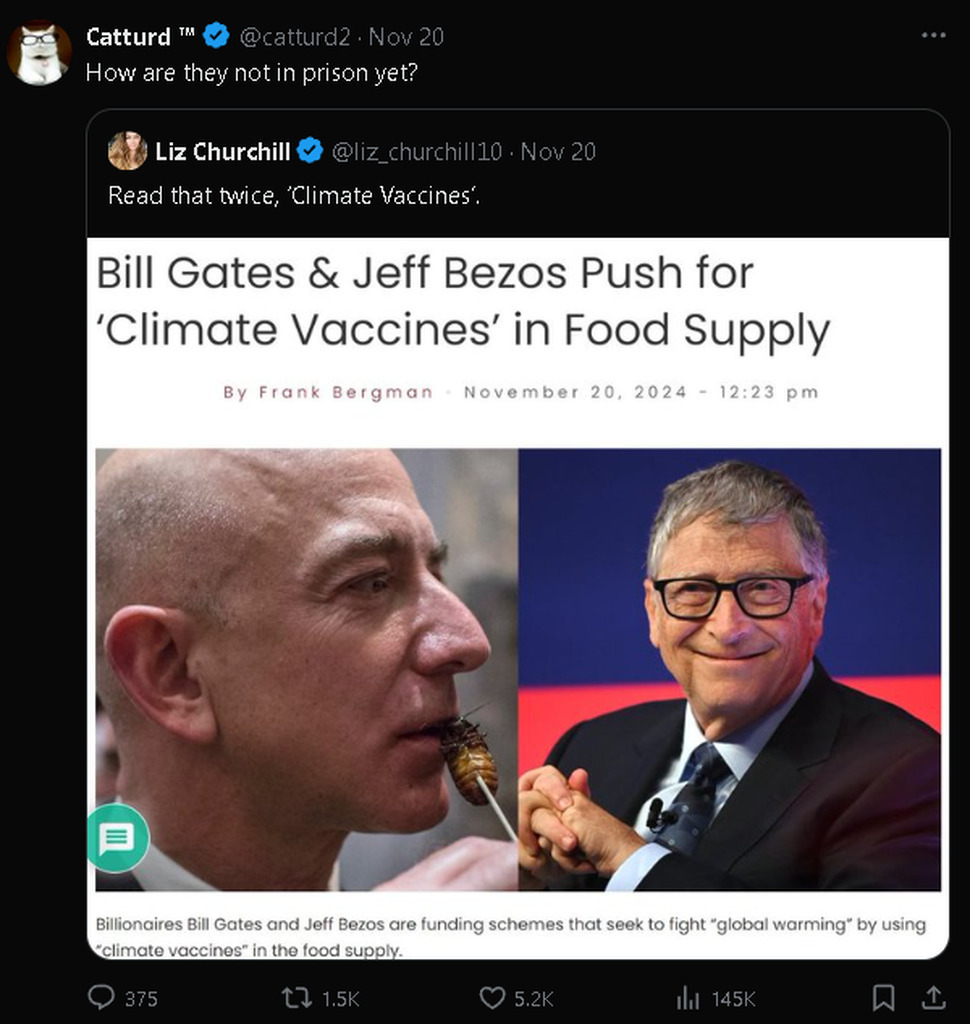This screenshot has width=970, height=1024.
Task: Open Liz Churchill's small profile avatar
Action: coord(127,151)
